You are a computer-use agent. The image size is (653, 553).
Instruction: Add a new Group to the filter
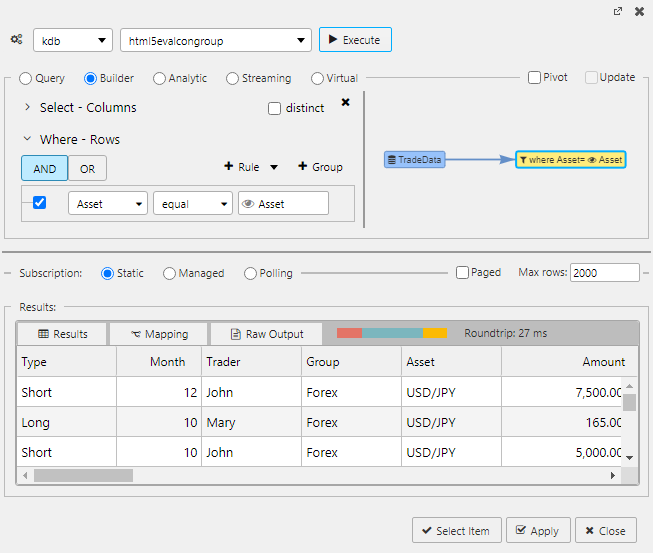(x=320, y=167)
